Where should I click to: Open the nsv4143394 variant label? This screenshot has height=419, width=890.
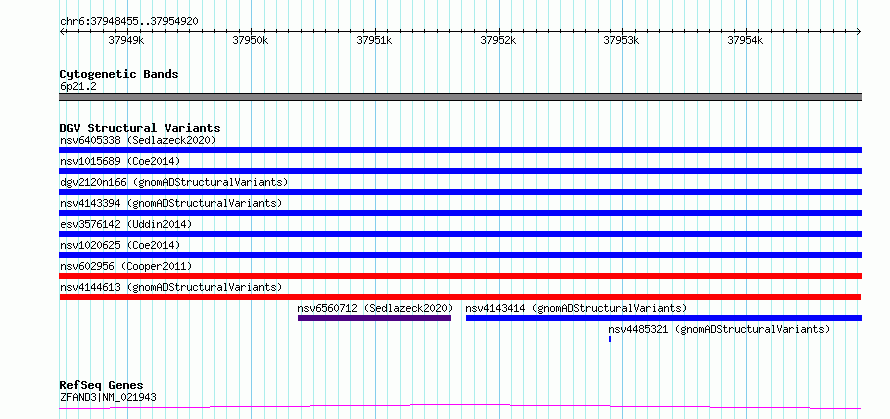[x=171, y=203]
